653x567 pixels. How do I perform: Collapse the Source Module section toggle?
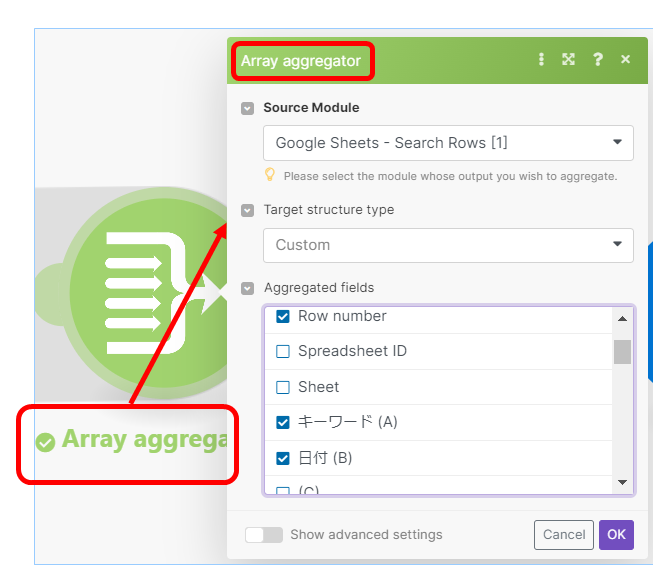247,109
